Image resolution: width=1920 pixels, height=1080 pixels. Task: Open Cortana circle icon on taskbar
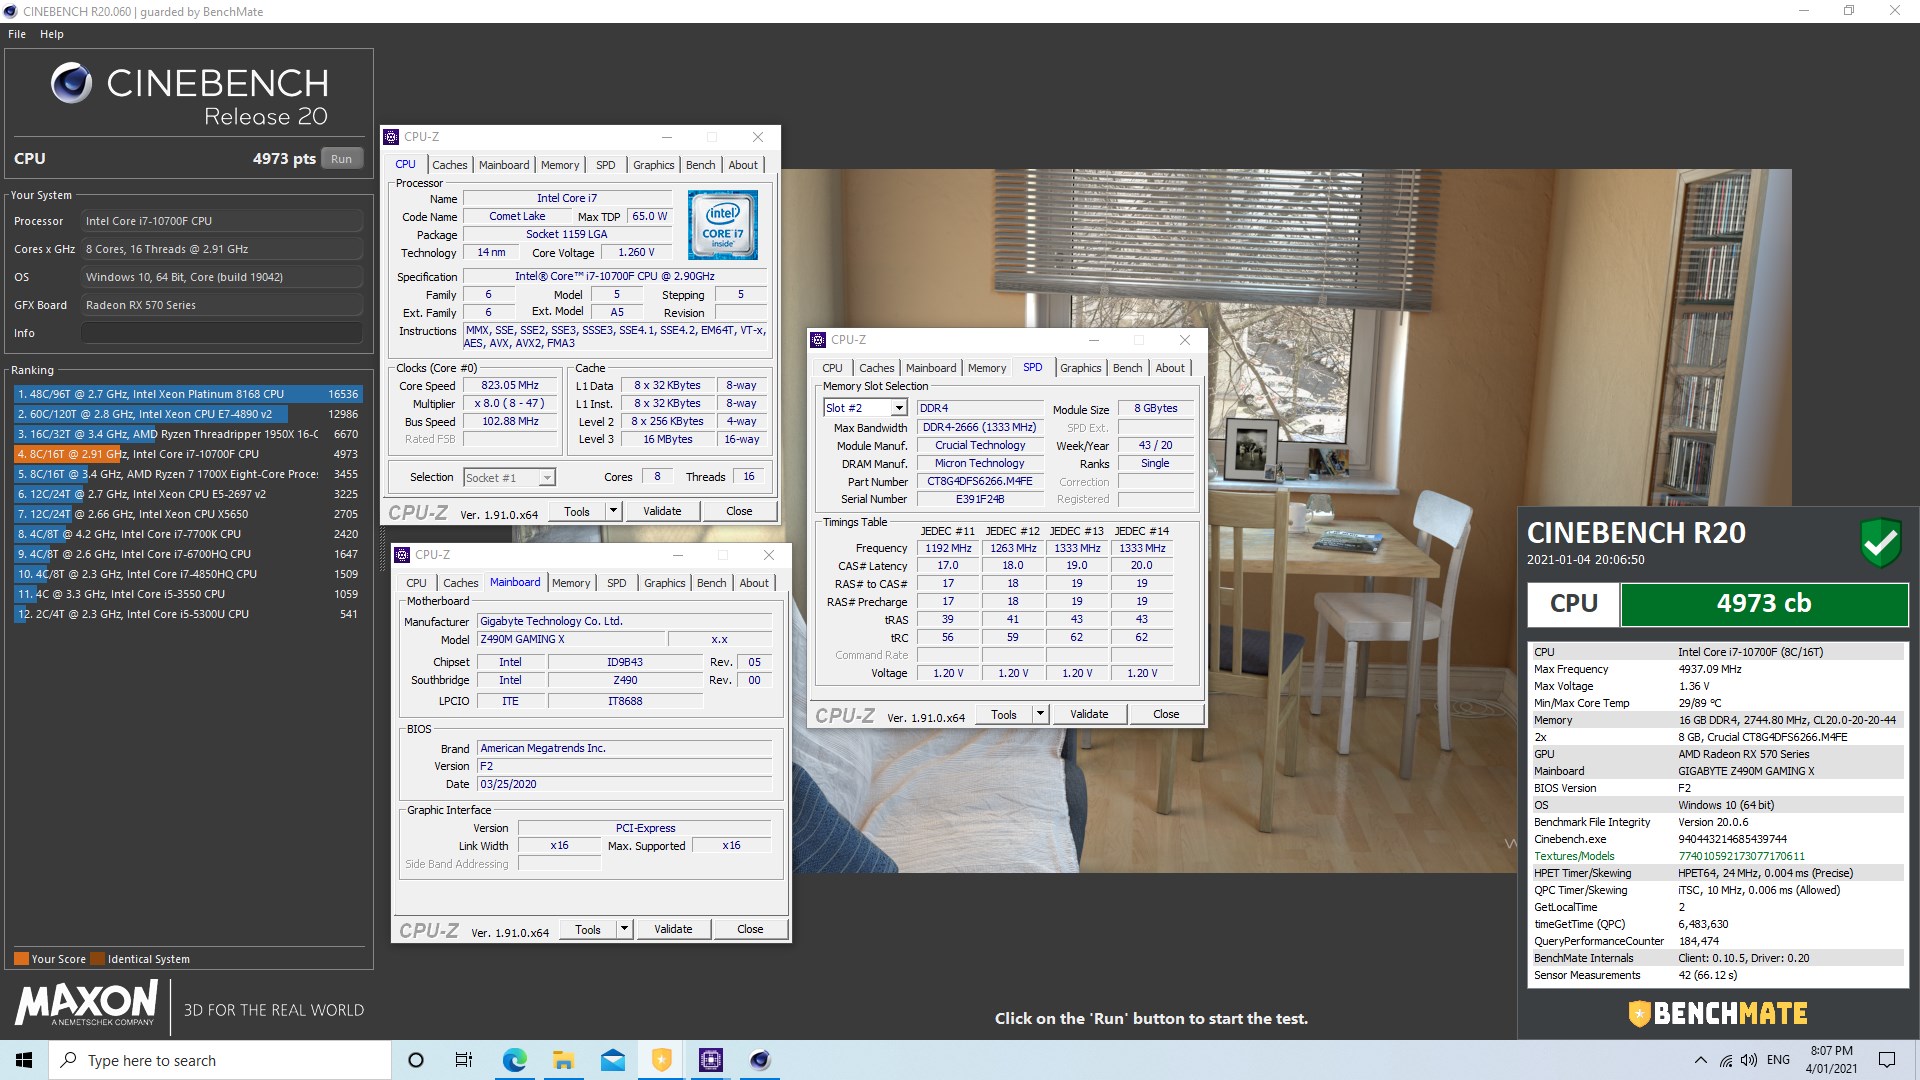(416, 1060)
